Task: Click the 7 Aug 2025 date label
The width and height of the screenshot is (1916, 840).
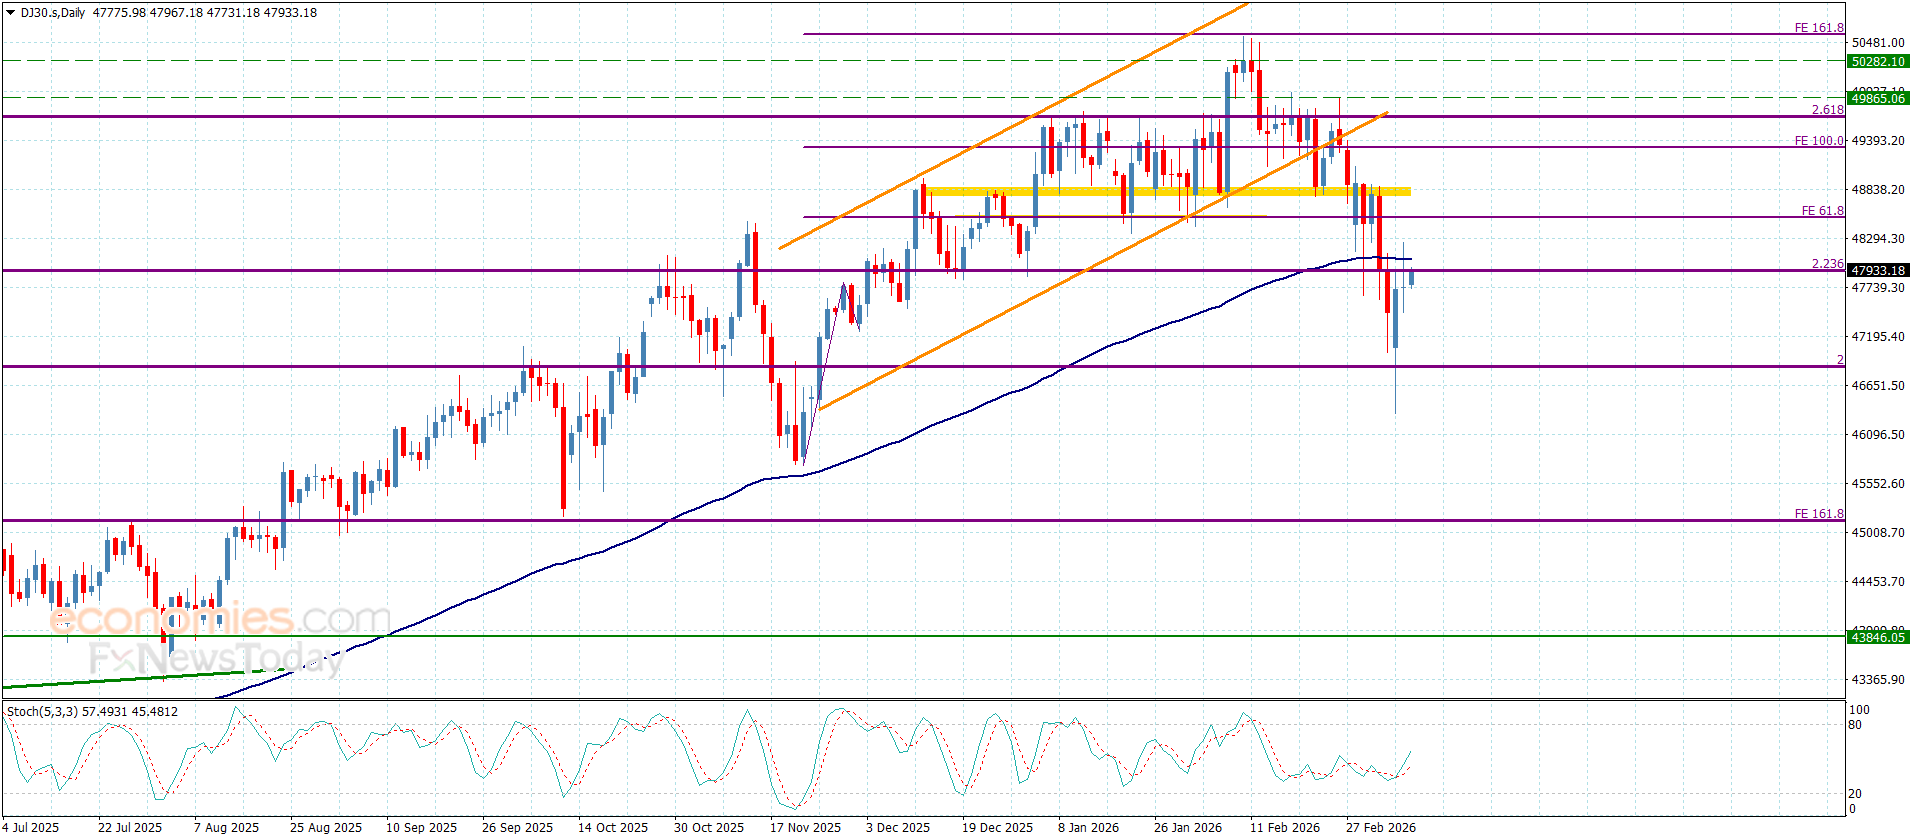Action: 226,828
